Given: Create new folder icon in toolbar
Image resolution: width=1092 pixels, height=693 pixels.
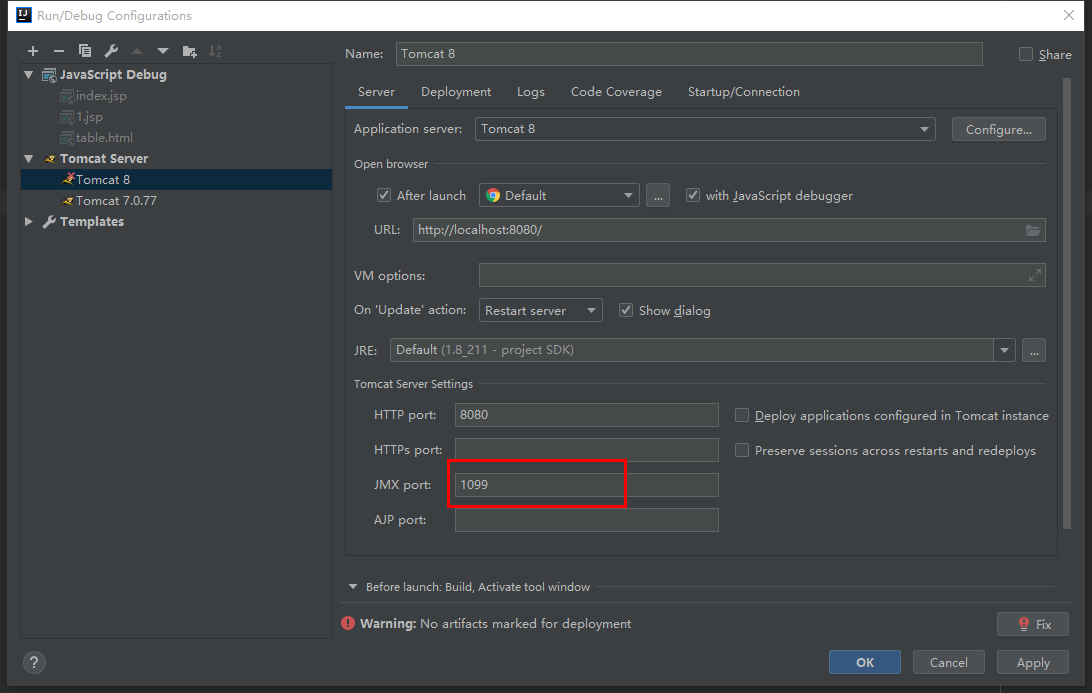Looking at the screenshot, I should [x=189, y=51].
